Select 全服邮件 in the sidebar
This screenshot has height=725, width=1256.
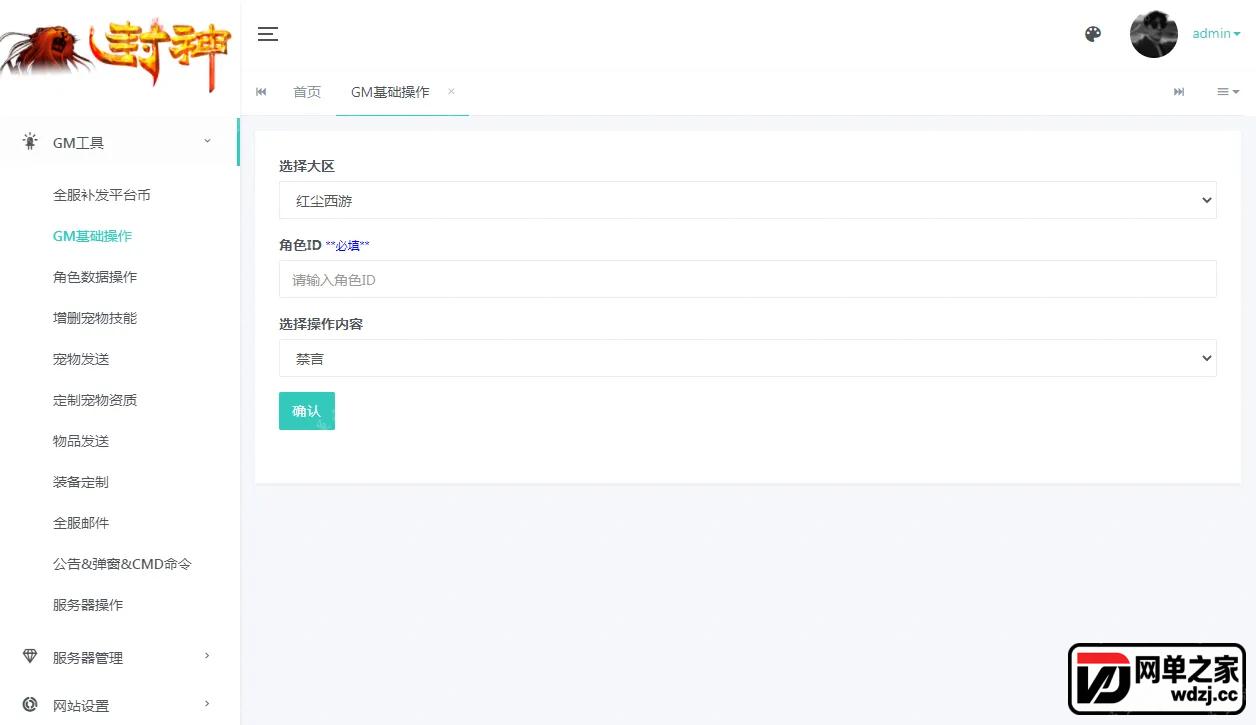(81, 523)
